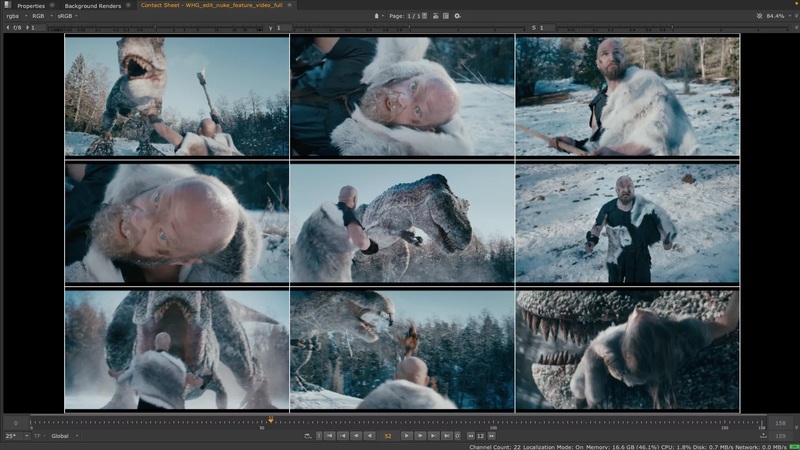Screen dimensions: 800x450
Task: Open the Global frame range dropdown
Action: click(62, 436)
